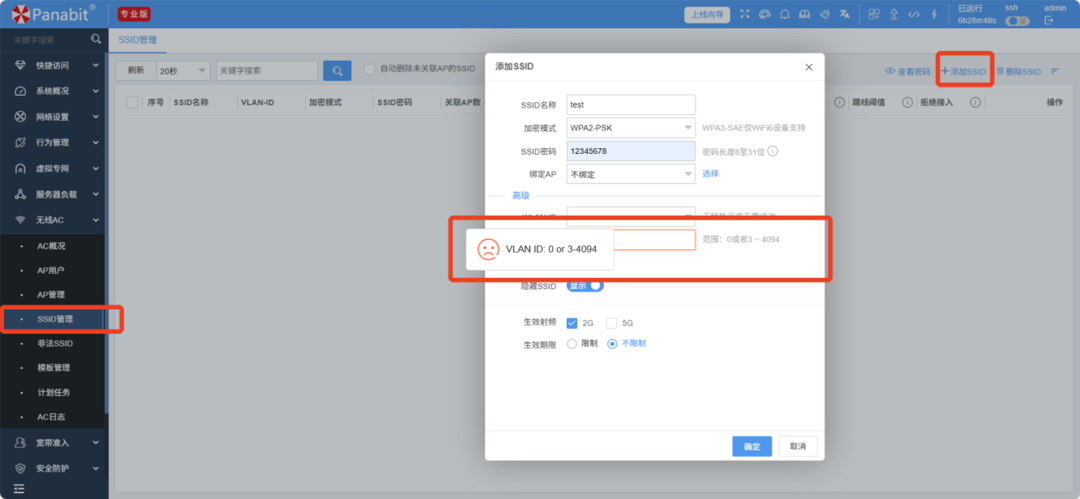Click the SSID密码 input field
1080x499 pixels.
click(x=631, y=151)
